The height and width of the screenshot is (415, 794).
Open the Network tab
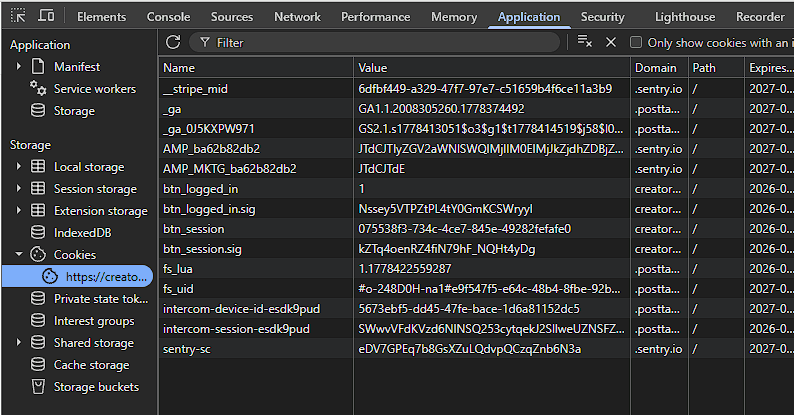297,17
